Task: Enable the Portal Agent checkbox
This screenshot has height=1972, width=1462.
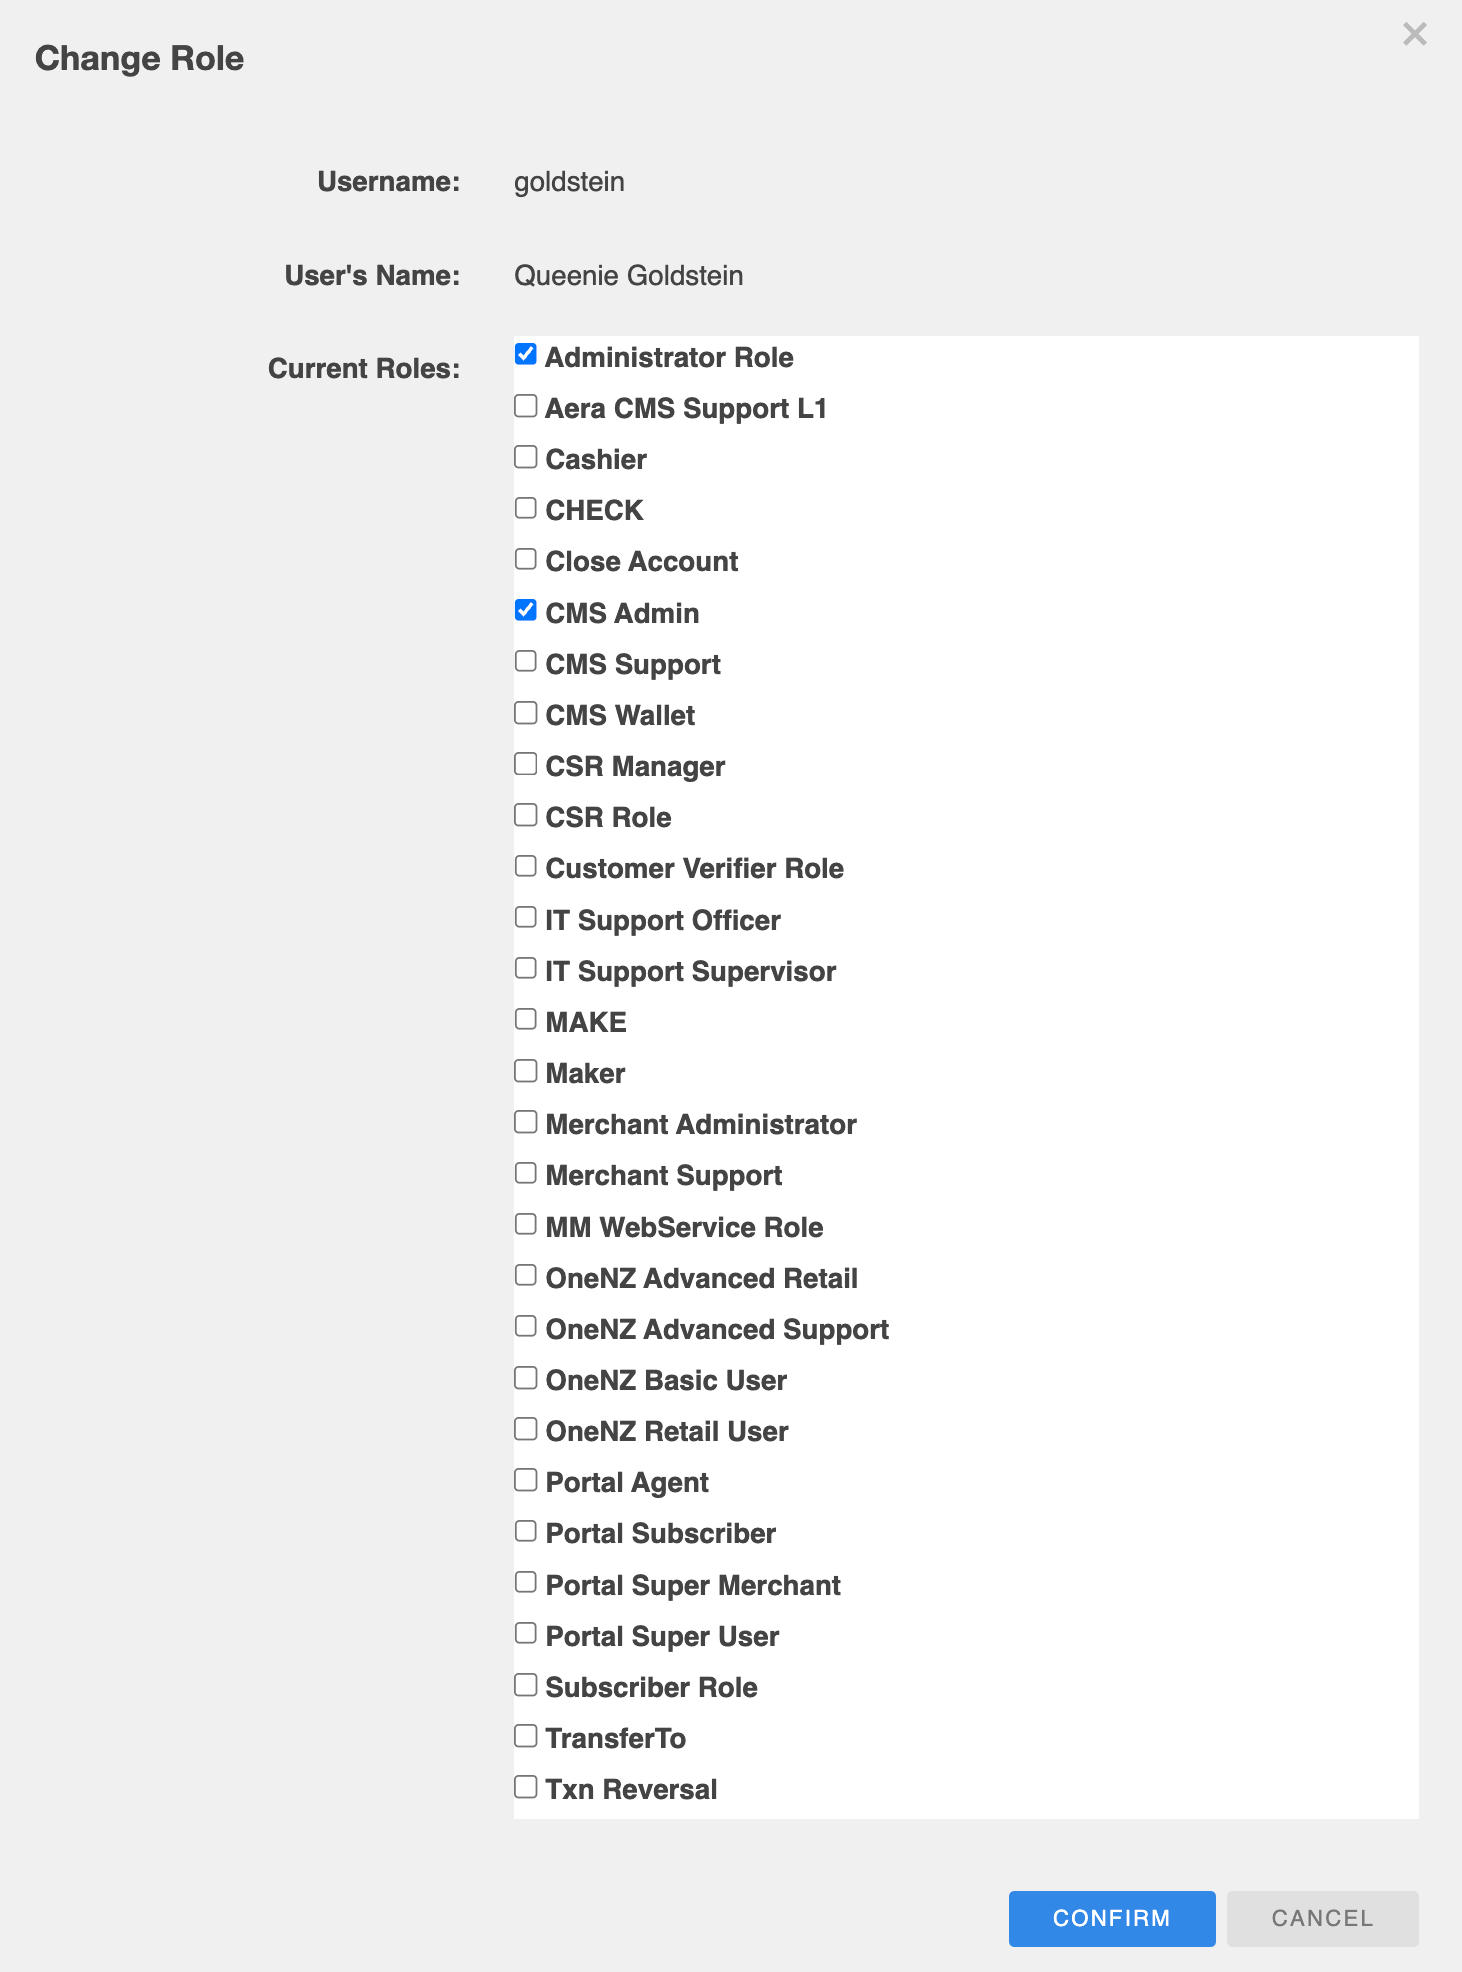Action: click(526, 1480)
